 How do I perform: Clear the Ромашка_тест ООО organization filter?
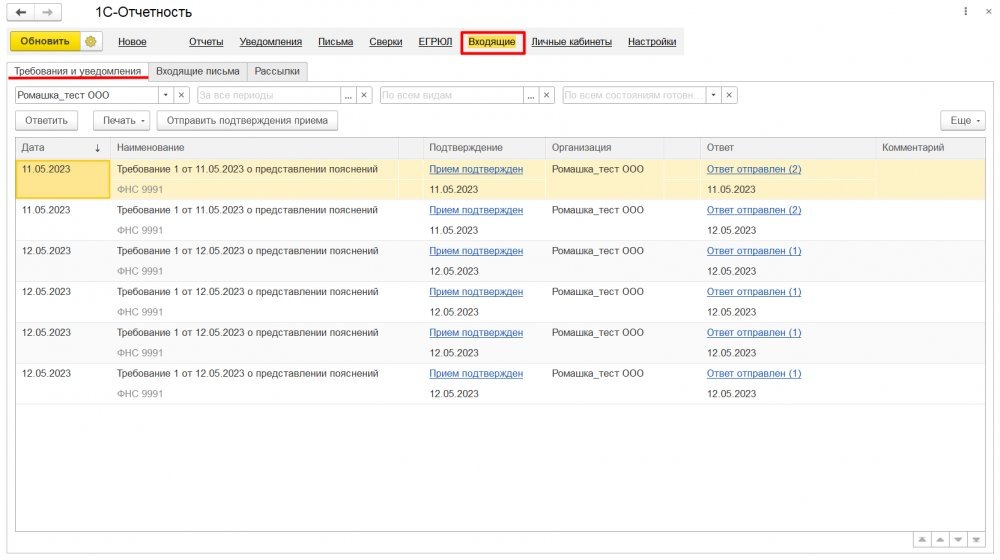181,95
